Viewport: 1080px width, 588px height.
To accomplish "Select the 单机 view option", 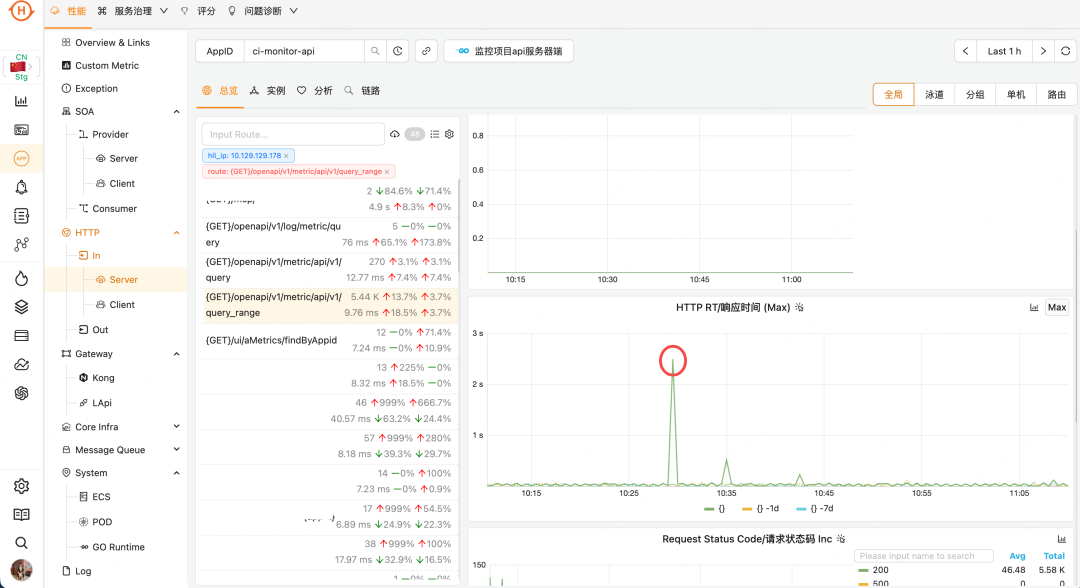I will [x=1016, y=94].
